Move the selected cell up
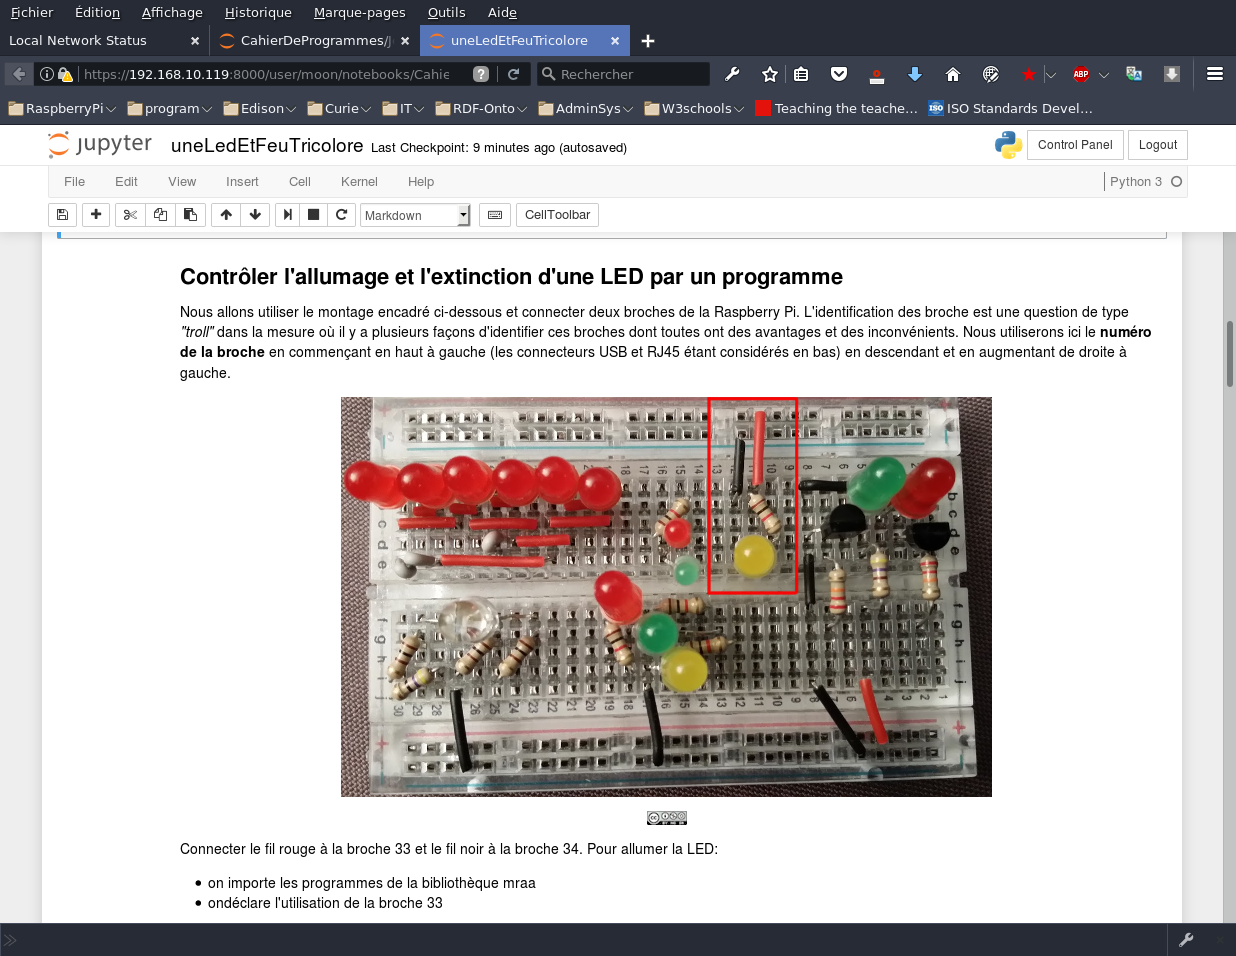 pyautogui.click(x=226, y=214)
